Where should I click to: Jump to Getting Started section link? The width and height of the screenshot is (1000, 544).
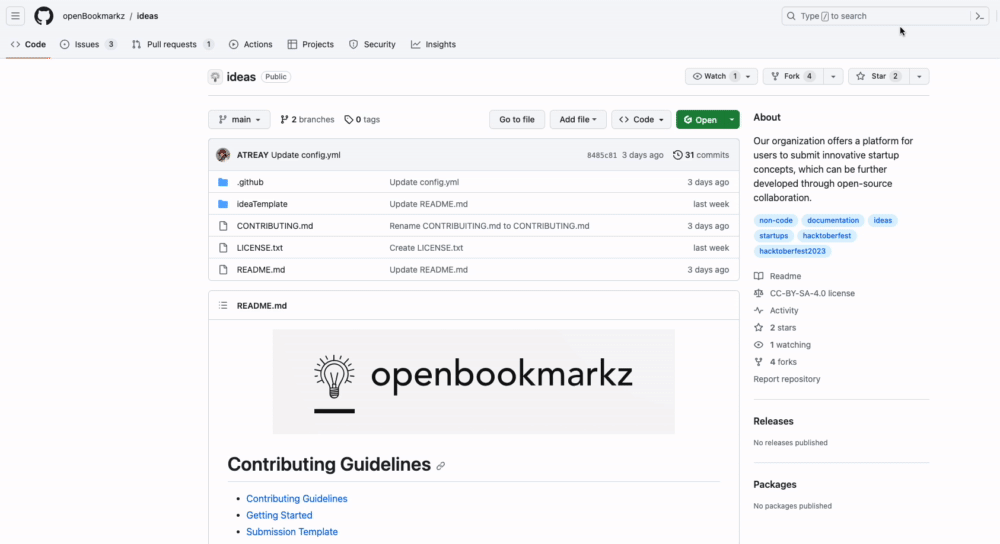pos(279,515)
